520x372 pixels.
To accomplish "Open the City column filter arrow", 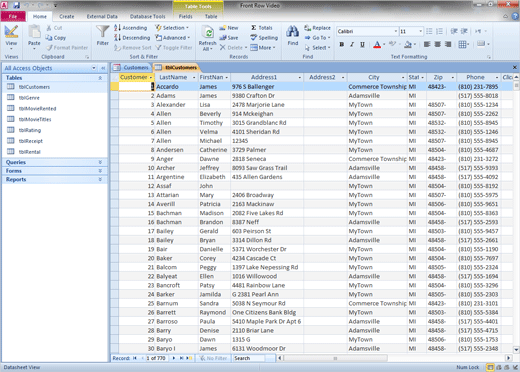I will [403, 77].
